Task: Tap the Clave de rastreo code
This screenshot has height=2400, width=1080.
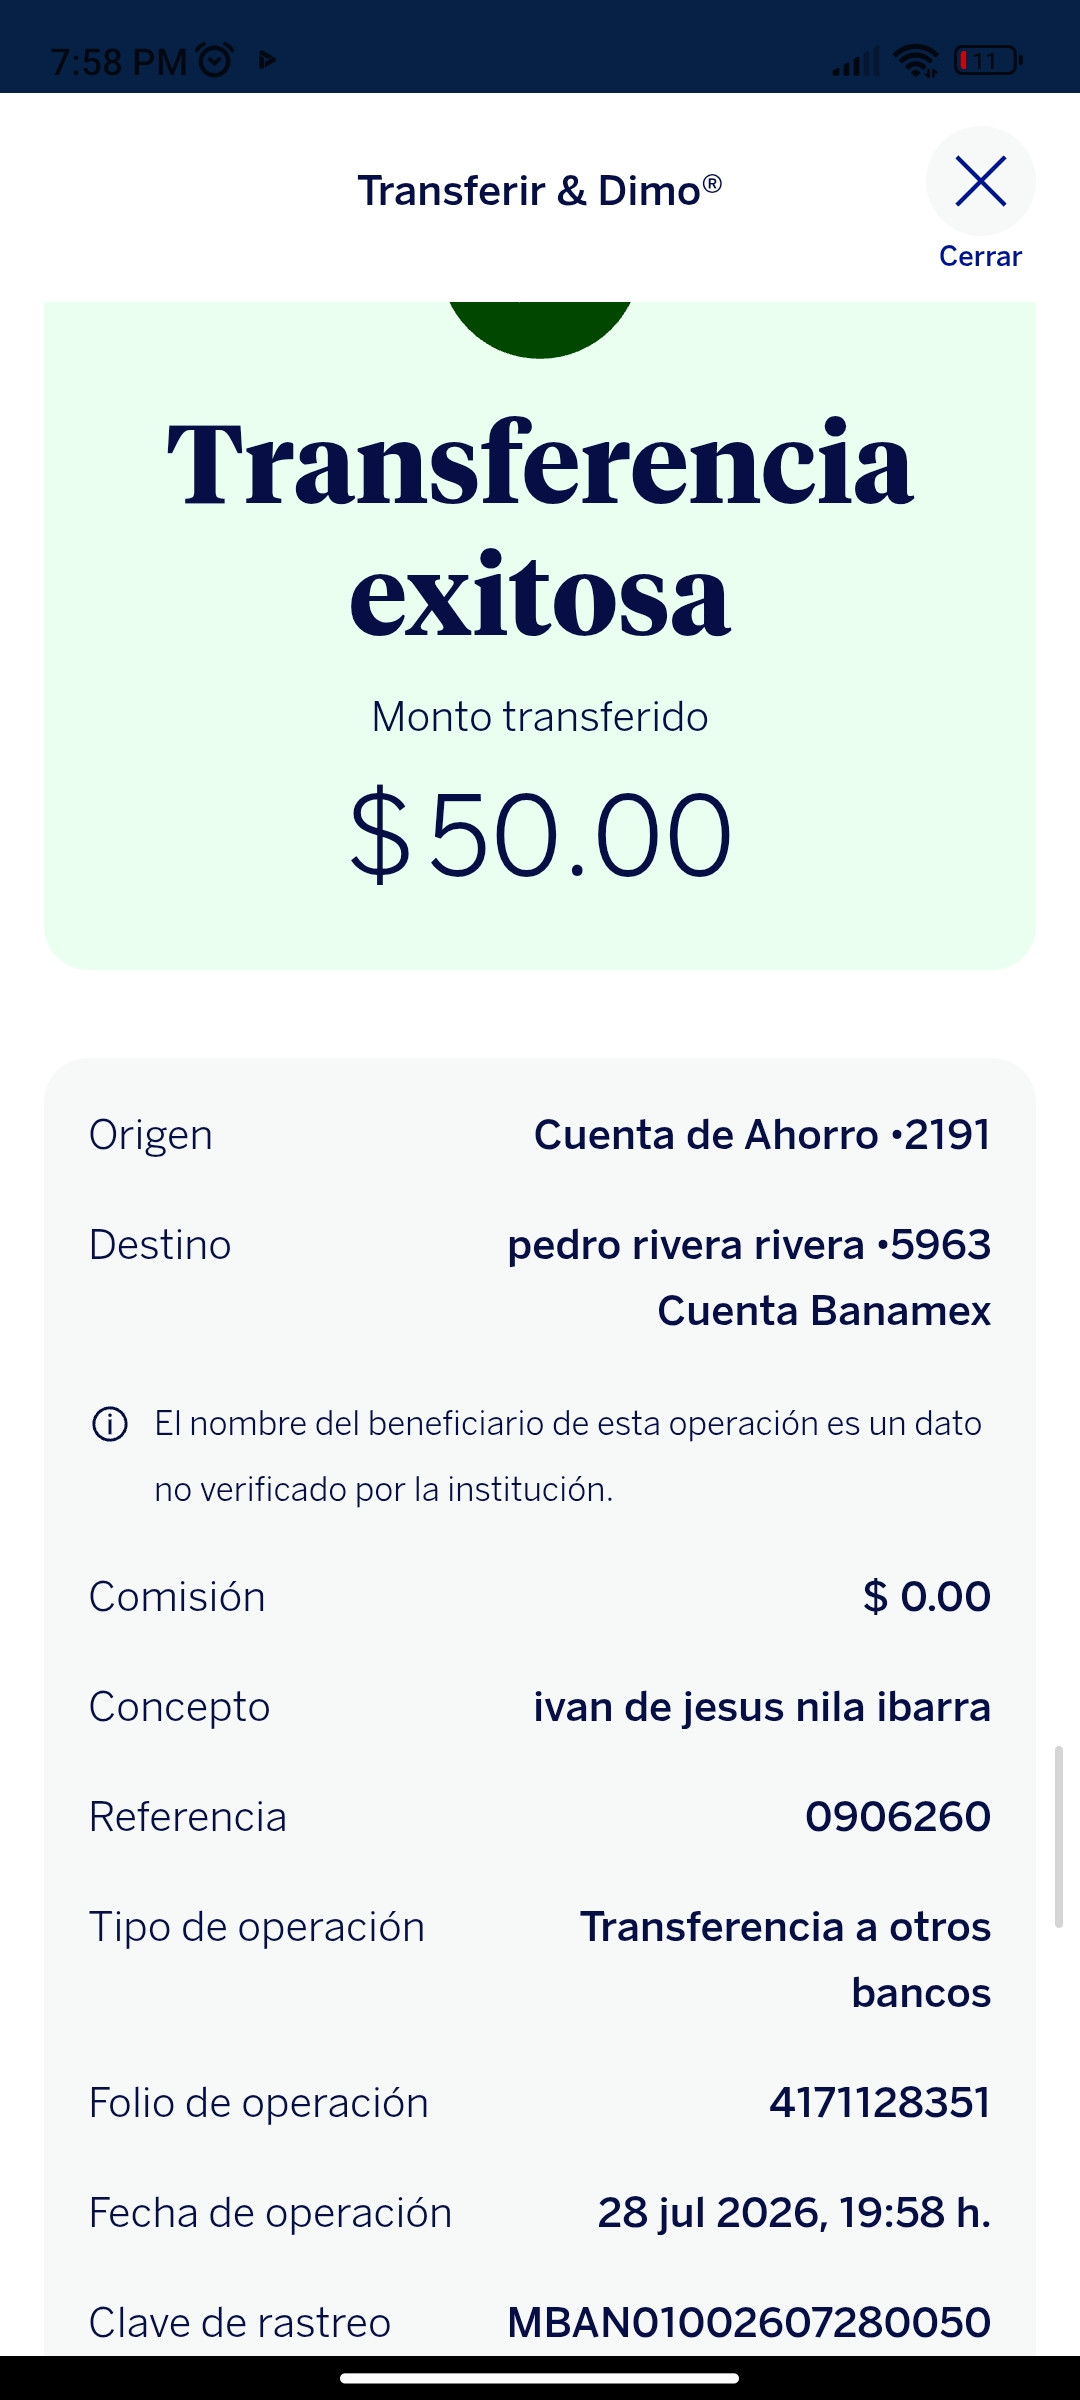Action: 749,2322
